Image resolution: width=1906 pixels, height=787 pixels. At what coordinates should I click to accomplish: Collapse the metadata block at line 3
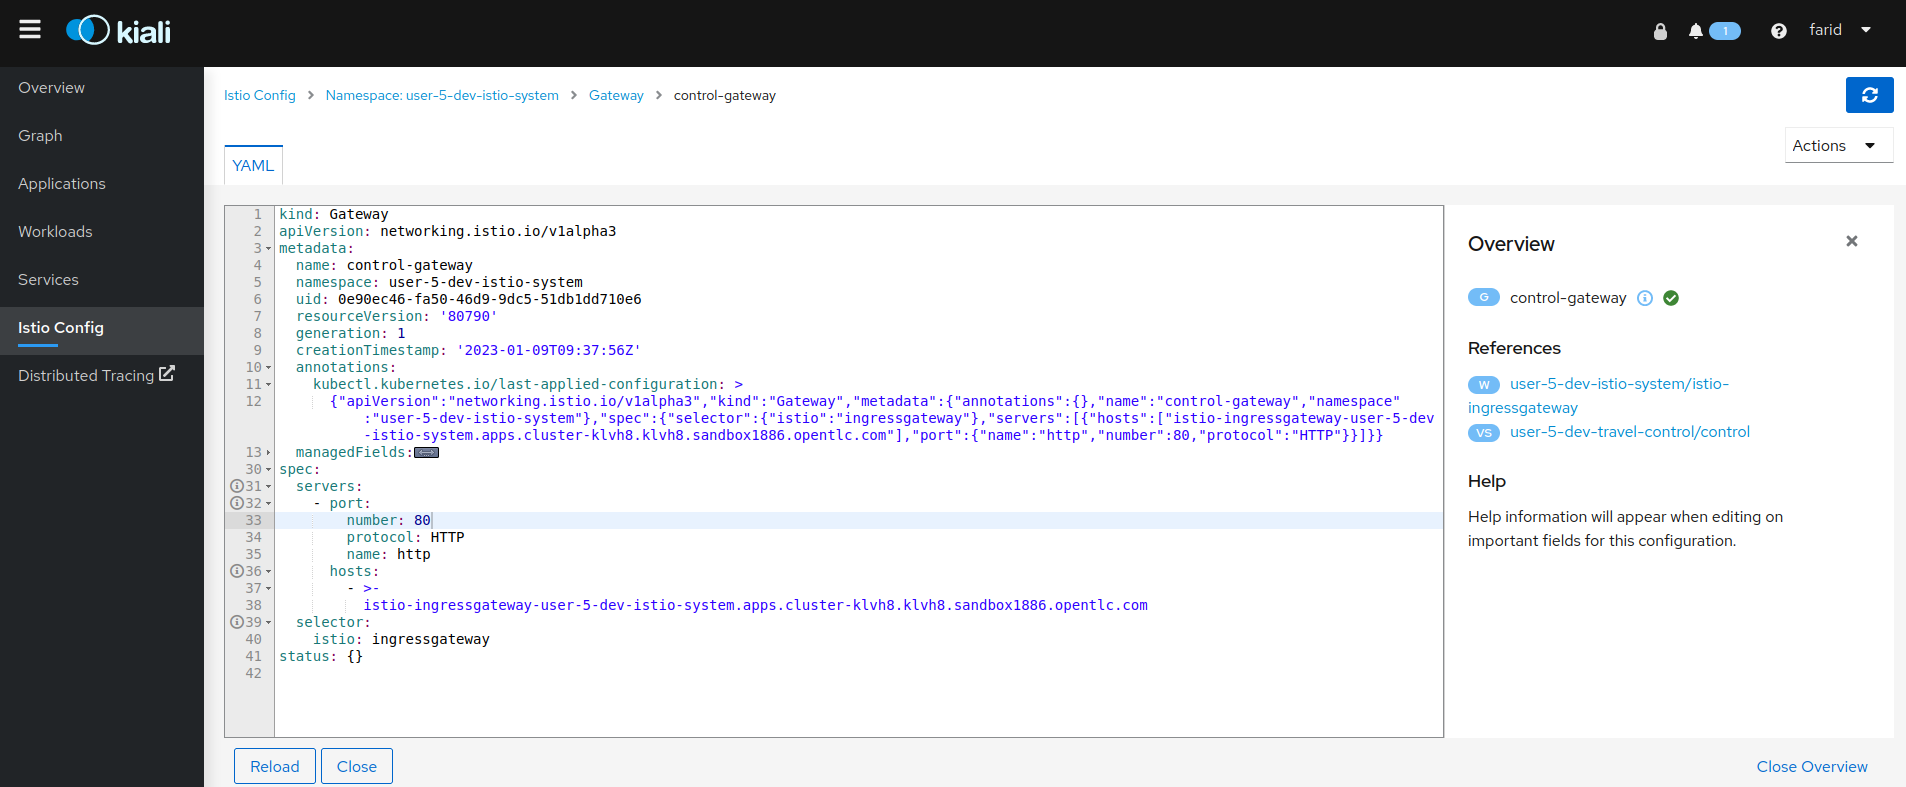click(x=268, y=249)
